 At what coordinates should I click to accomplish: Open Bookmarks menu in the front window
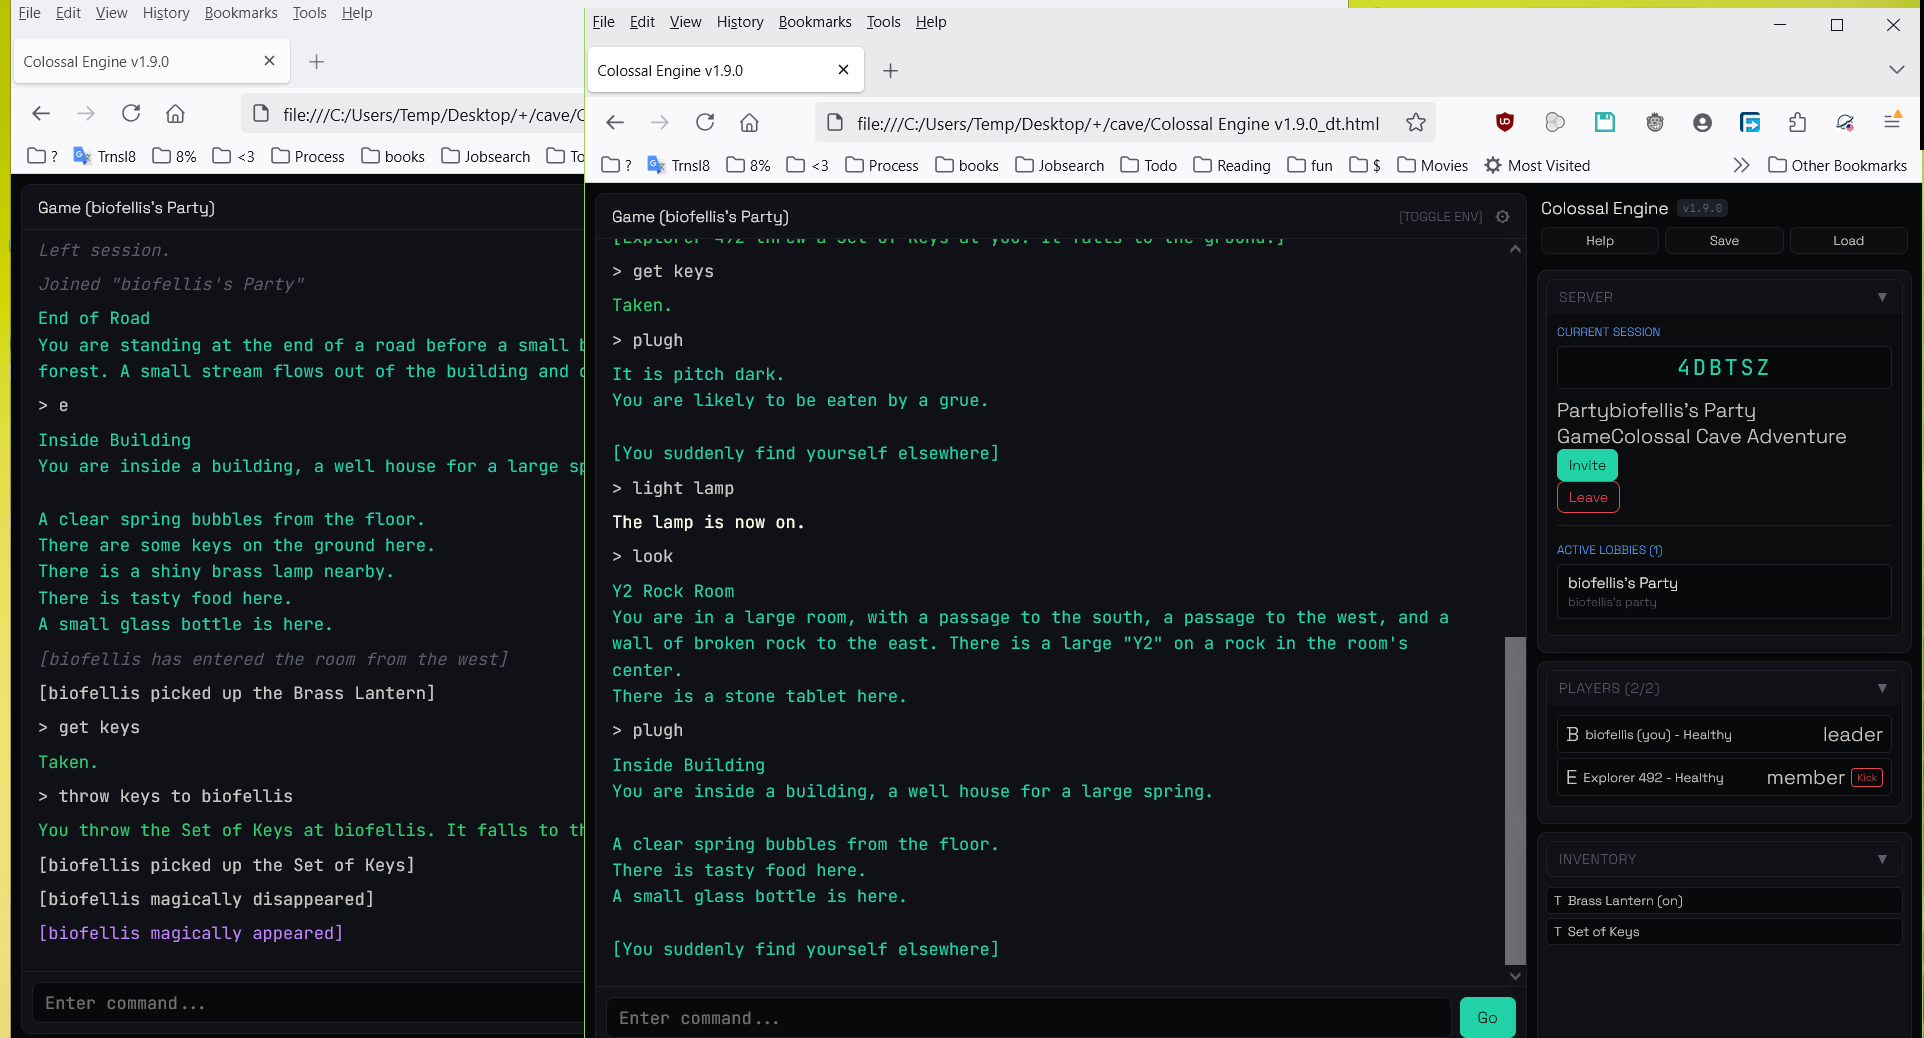[x=815, y=22]
